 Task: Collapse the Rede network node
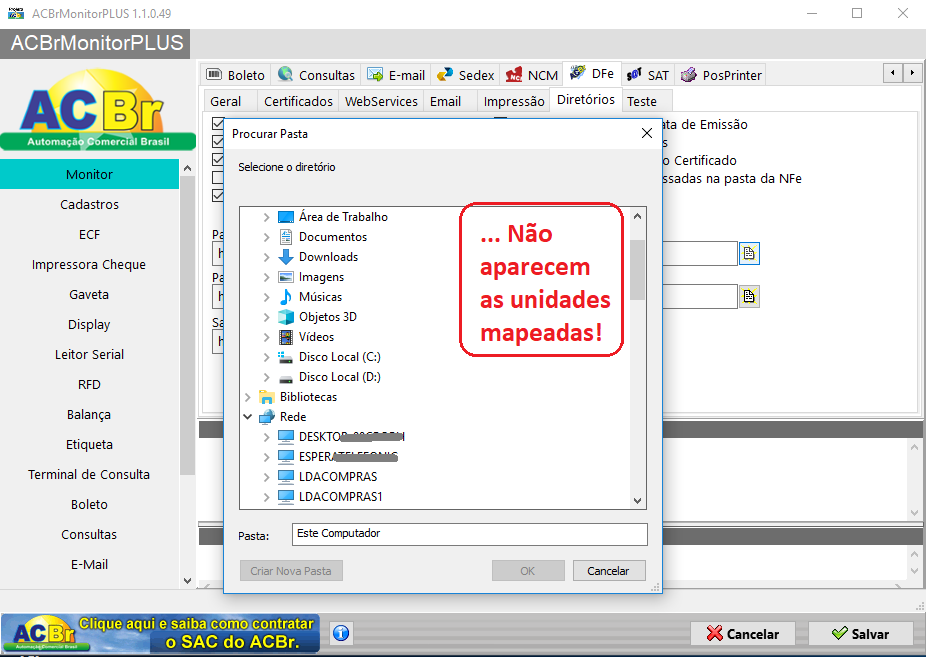pos(247,417)
